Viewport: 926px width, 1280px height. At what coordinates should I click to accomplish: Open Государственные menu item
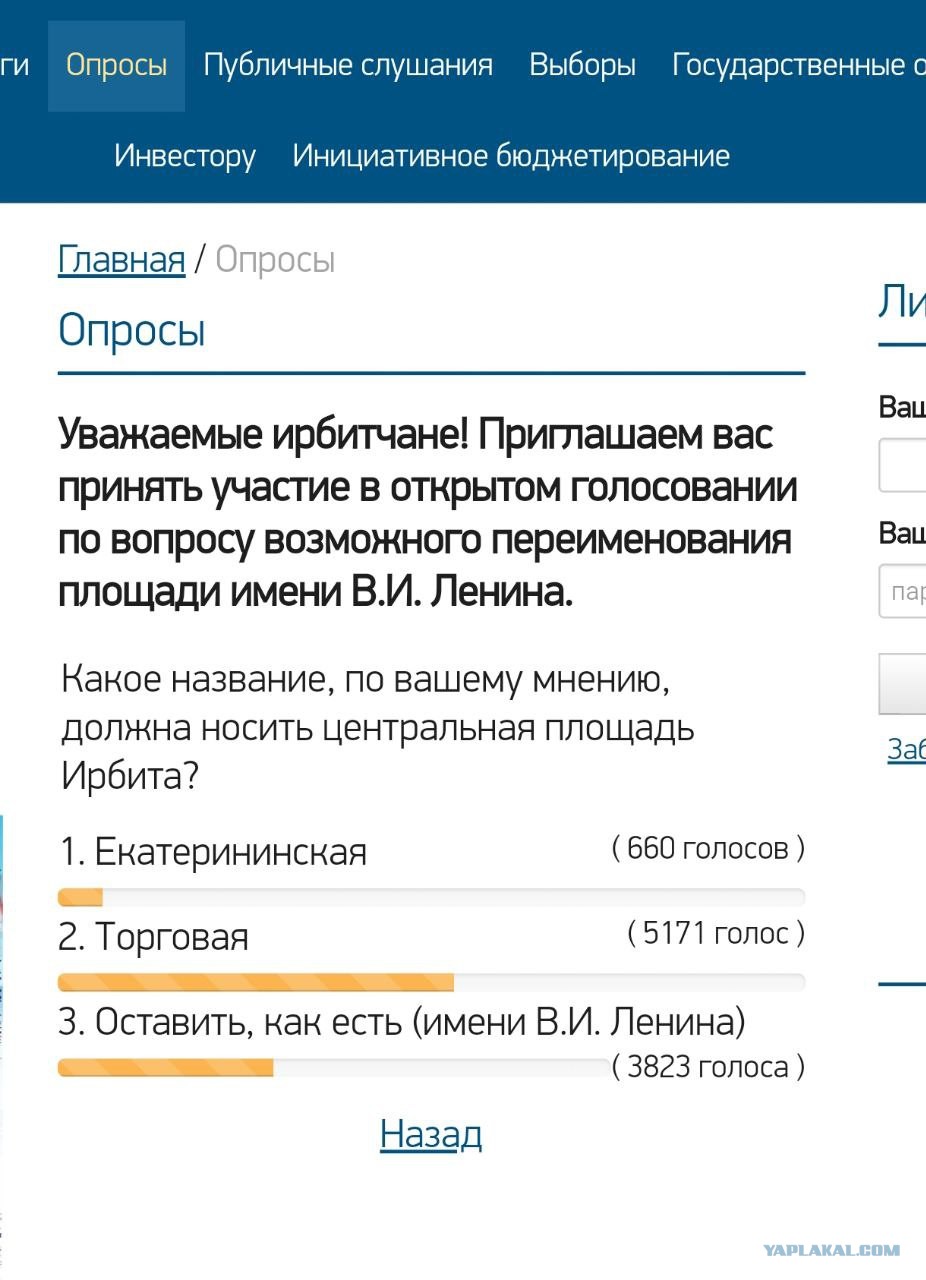click(x=798, y=66)
